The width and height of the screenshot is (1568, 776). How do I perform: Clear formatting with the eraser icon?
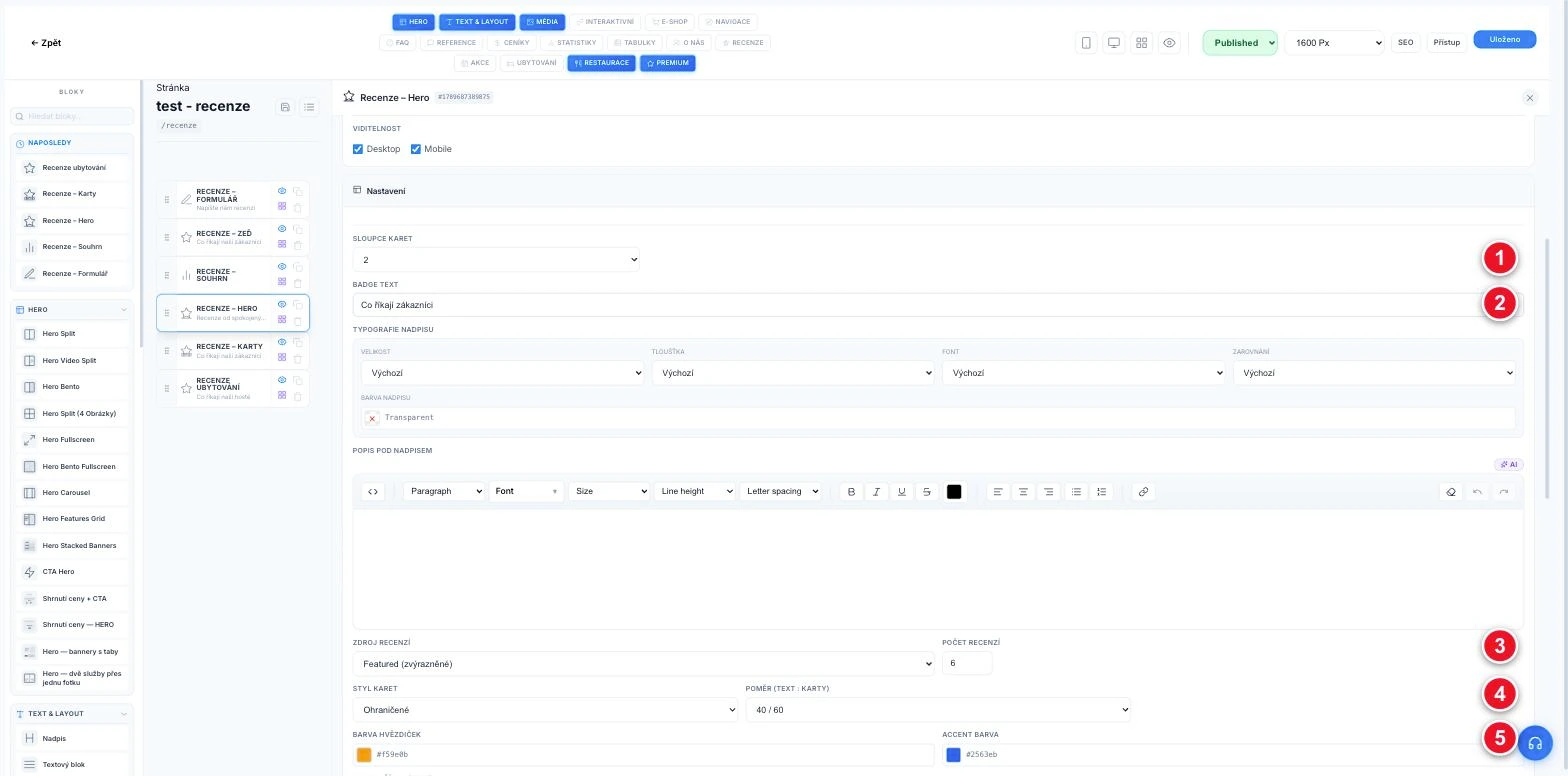coord(1451,491)
